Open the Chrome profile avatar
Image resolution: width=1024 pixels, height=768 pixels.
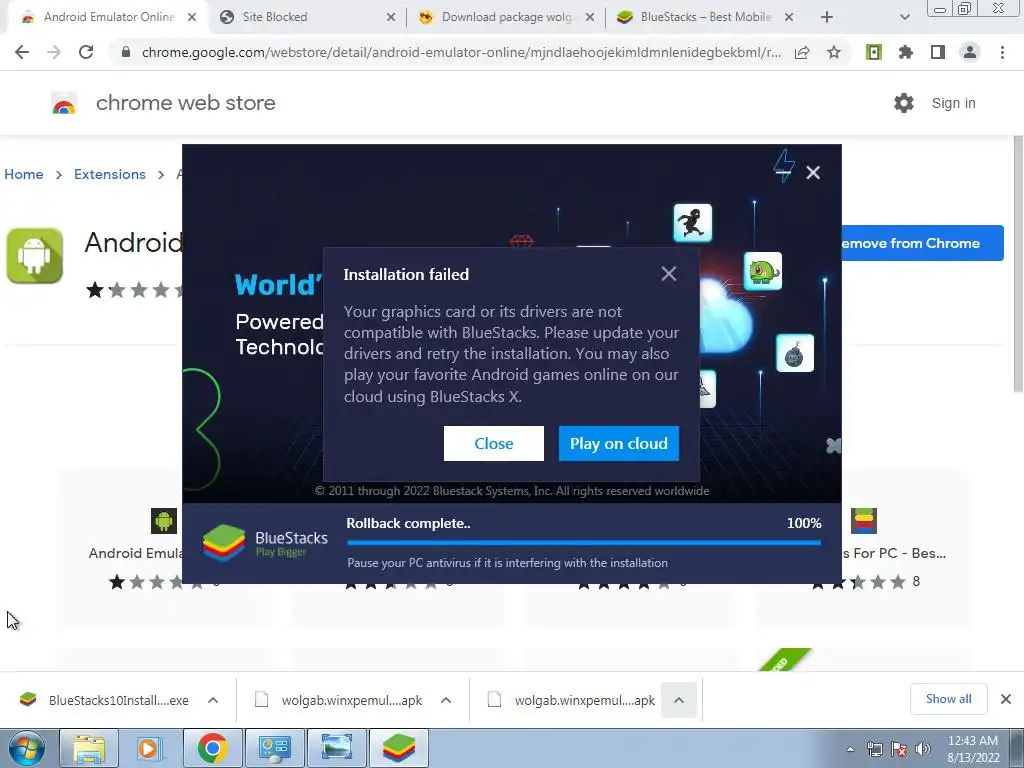pyautogui.click(x=970, y=52)
